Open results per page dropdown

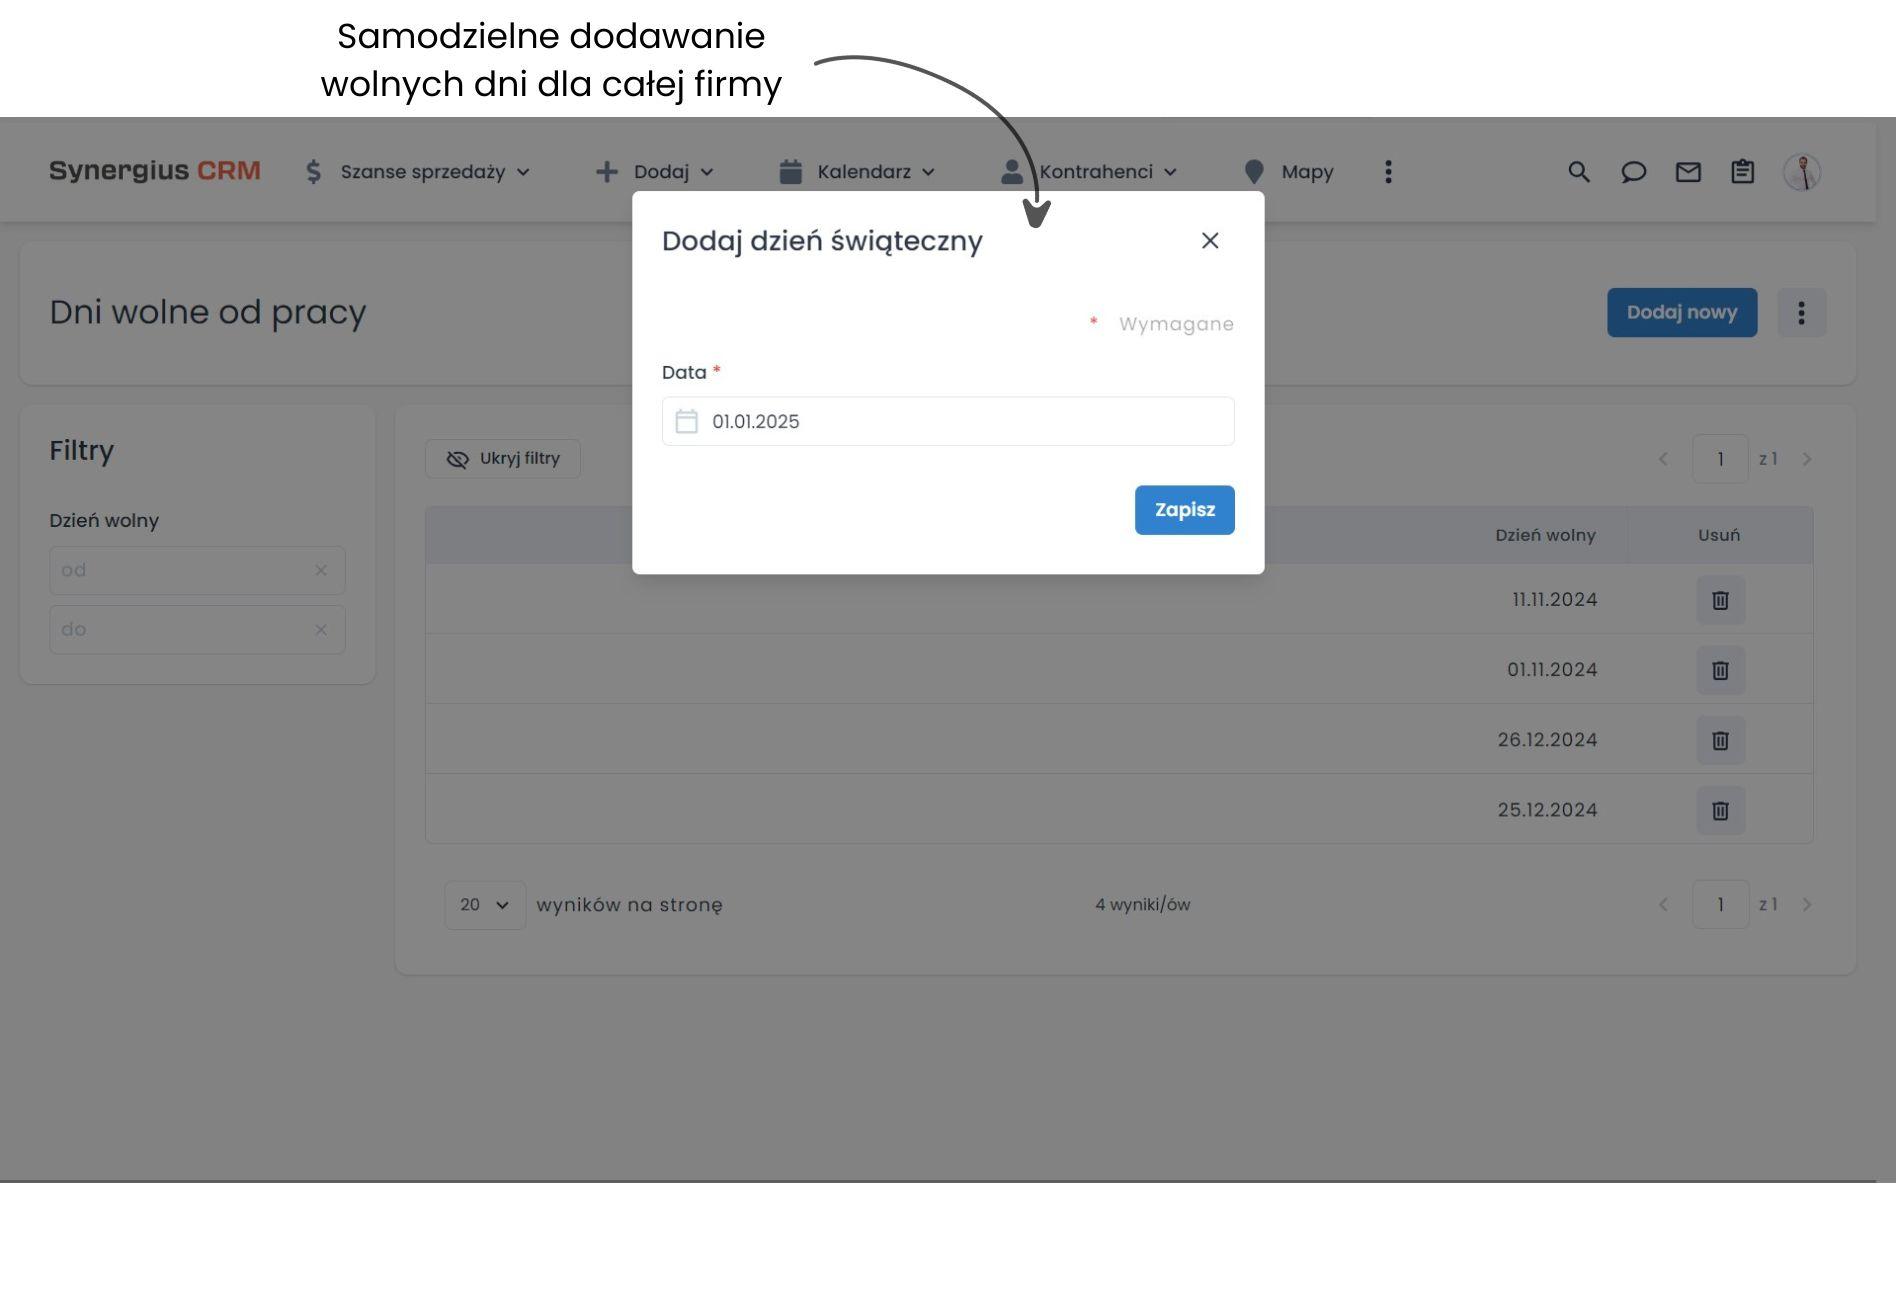(x=485, y=905)
